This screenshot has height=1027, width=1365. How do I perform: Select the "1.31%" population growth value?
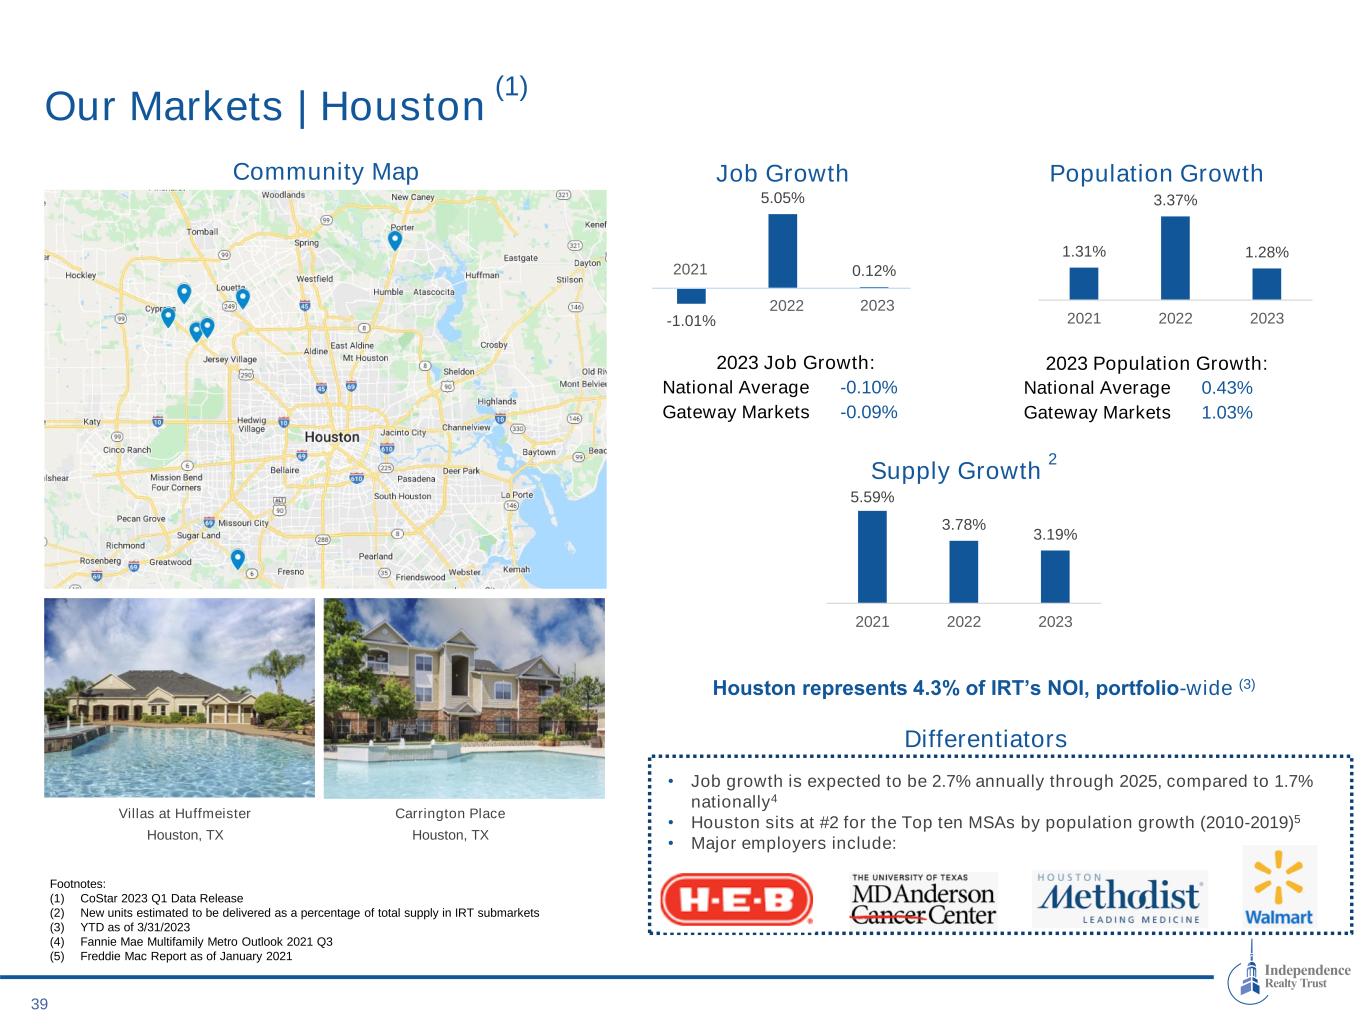click(1084, 252)
